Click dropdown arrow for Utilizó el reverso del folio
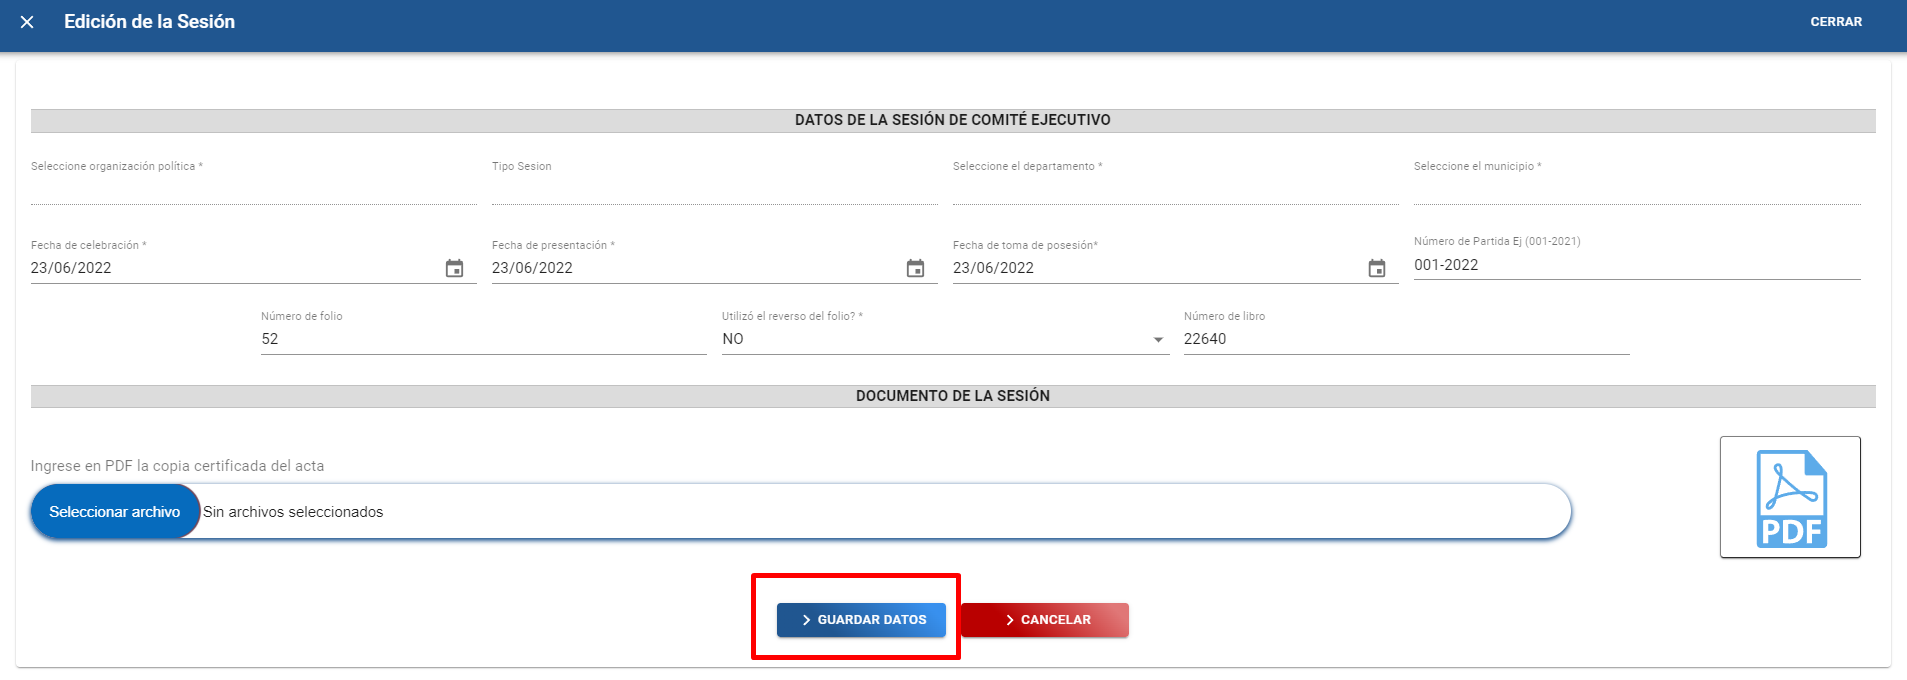Viewport: 1907px width, 680px height. (1158, 340)
